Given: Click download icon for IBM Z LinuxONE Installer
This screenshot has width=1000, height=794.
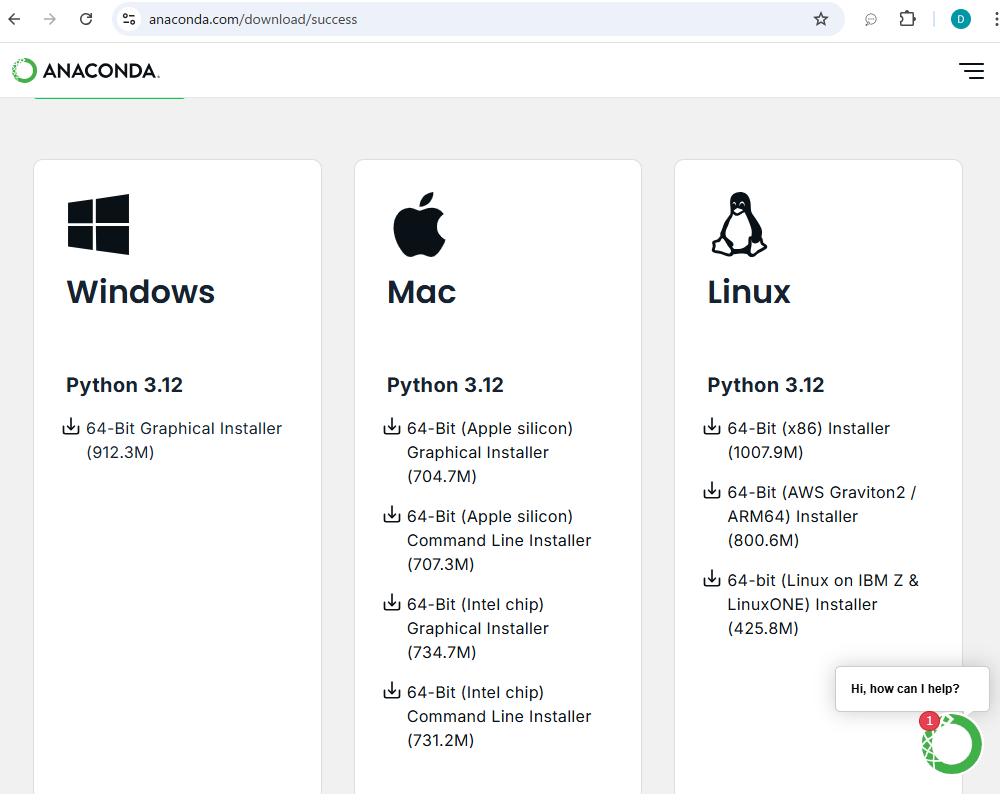Looking at the screenshot, I should [712, 579].
